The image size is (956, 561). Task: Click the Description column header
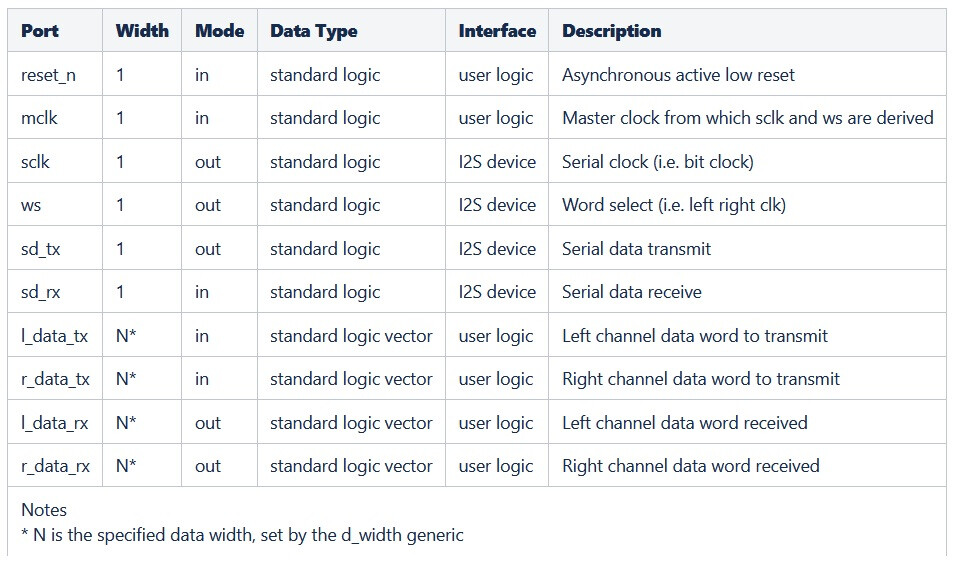pos(611,31)
